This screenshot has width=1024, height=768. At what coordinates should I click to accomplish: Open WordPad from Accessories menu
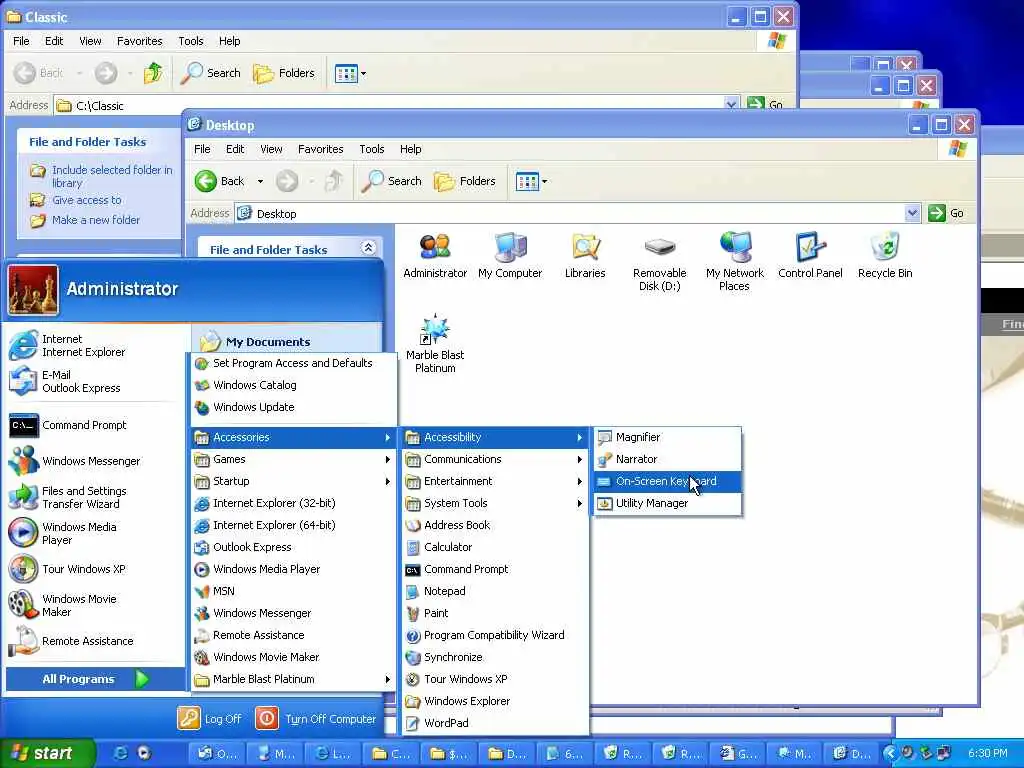(x=494, y=723)
